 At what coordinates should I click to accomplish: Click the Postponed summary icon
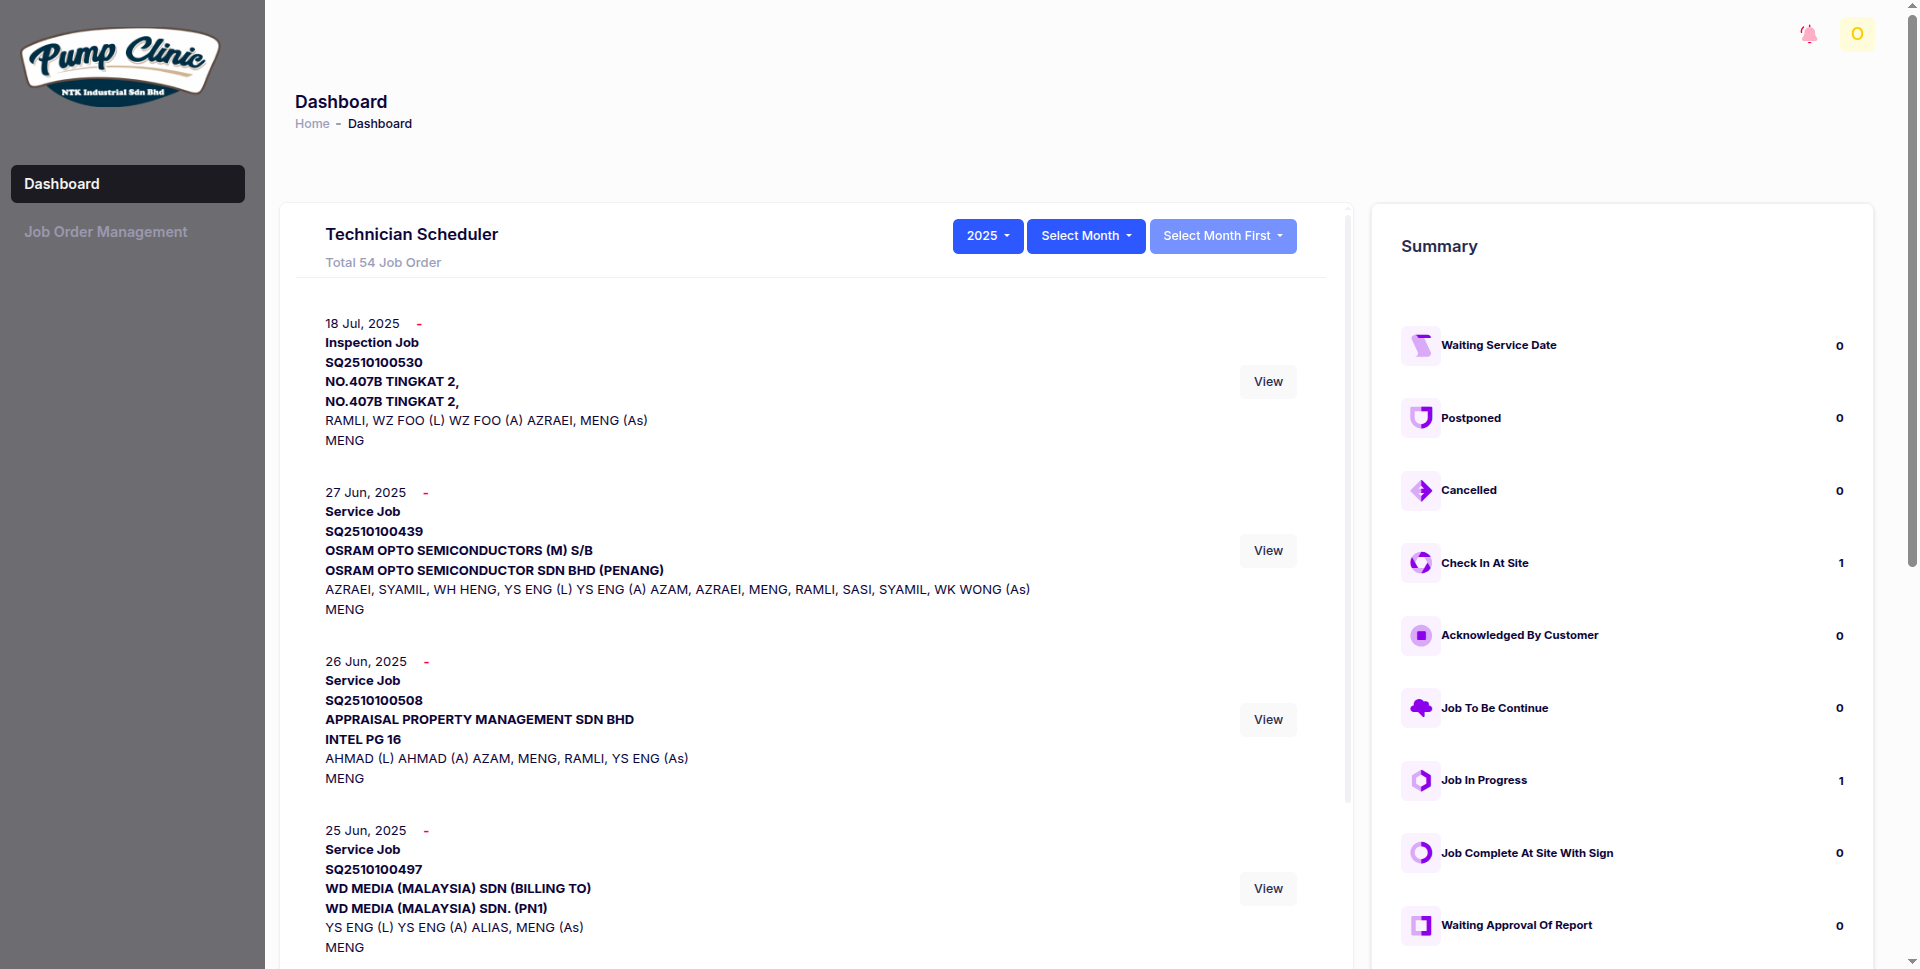[x=1420, y=418]
